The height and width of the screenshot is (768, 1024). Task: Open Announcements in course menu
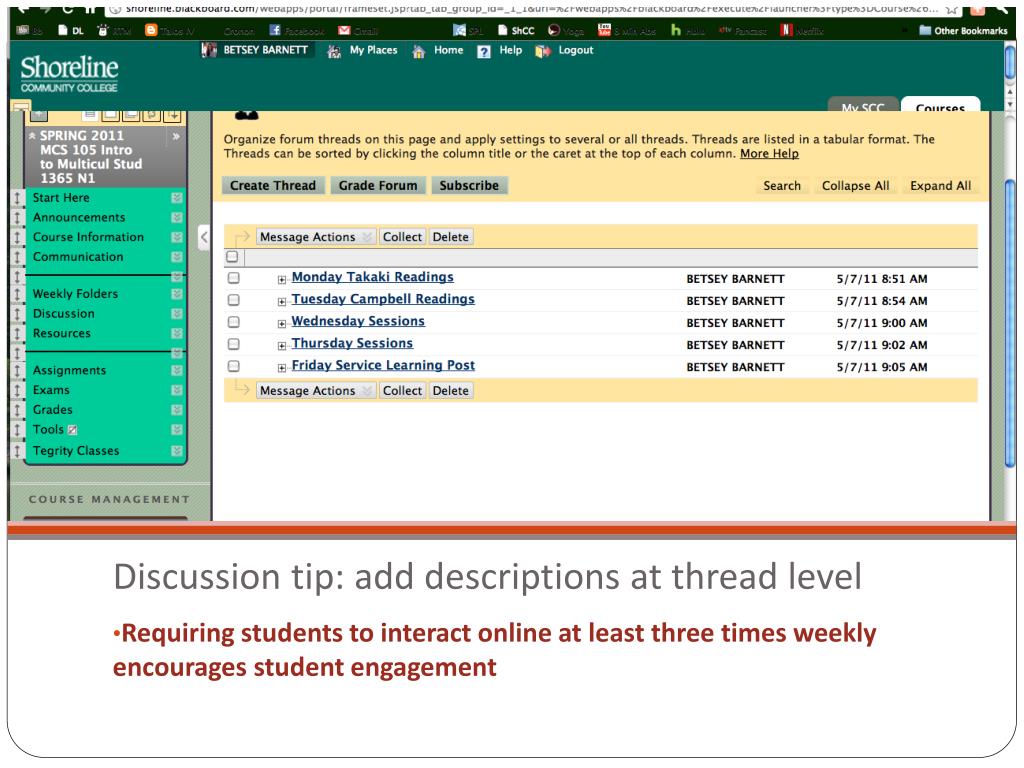pos(79,217)
